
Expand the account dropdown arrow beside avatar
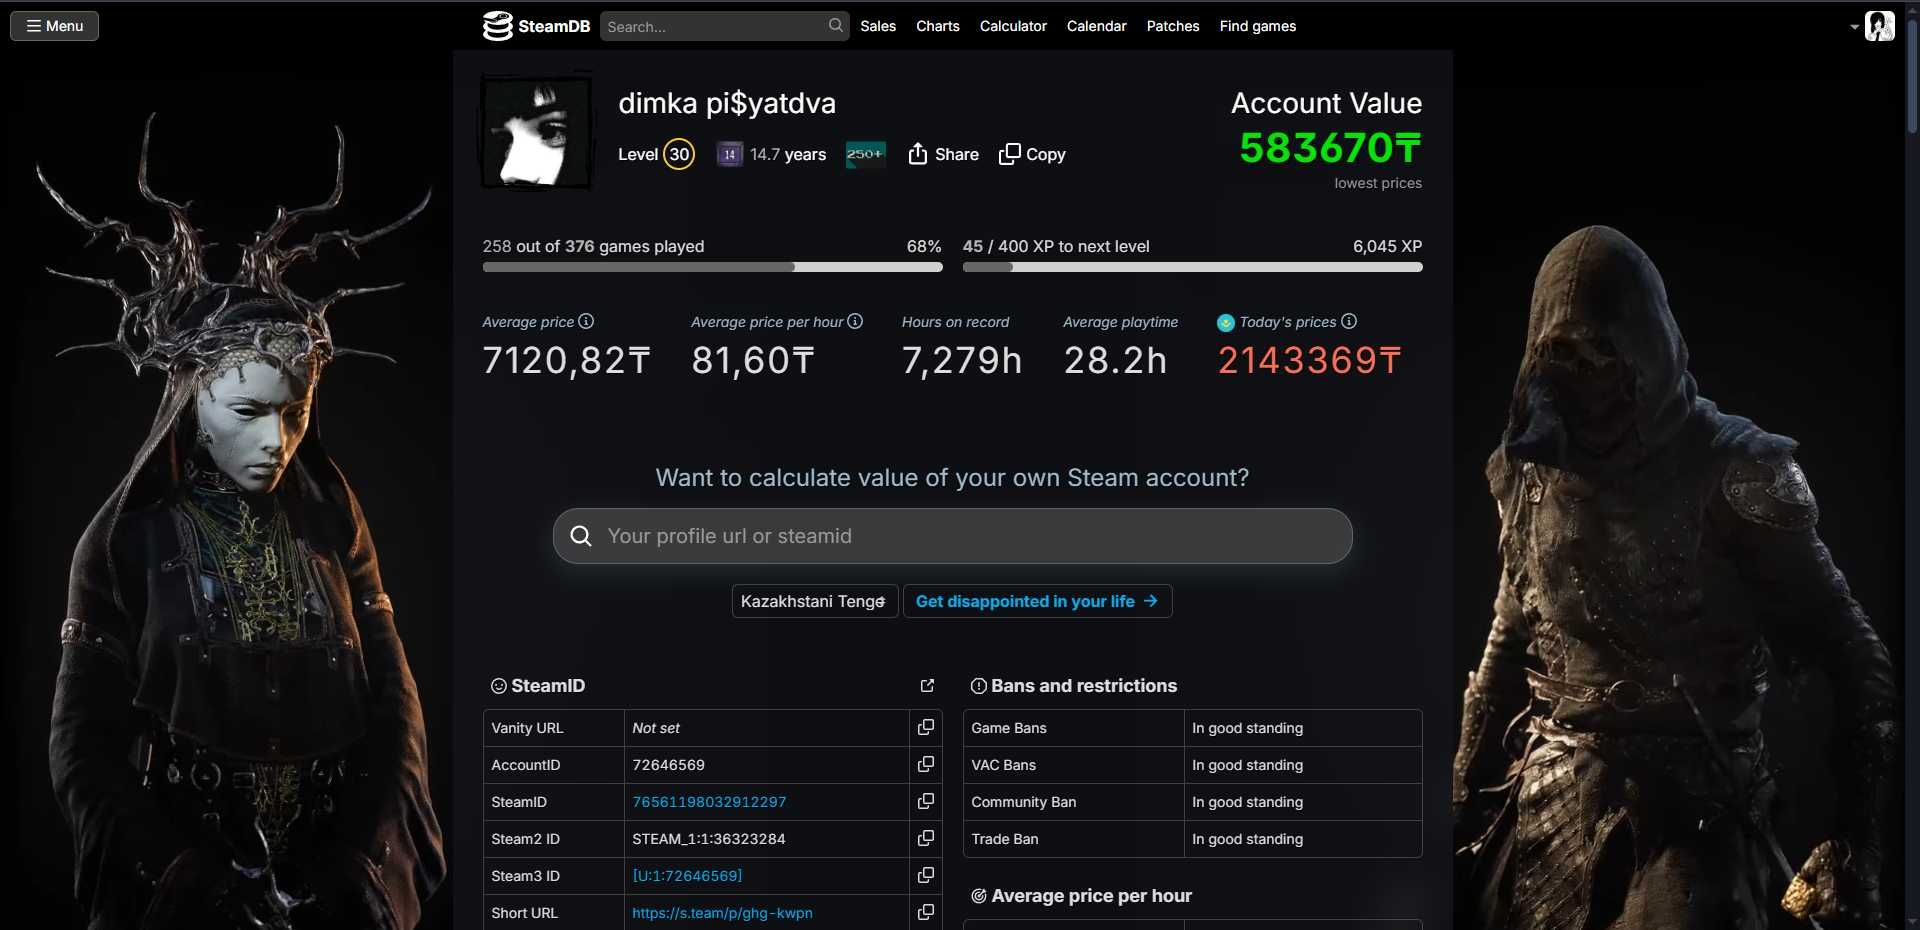point(1854,27)
